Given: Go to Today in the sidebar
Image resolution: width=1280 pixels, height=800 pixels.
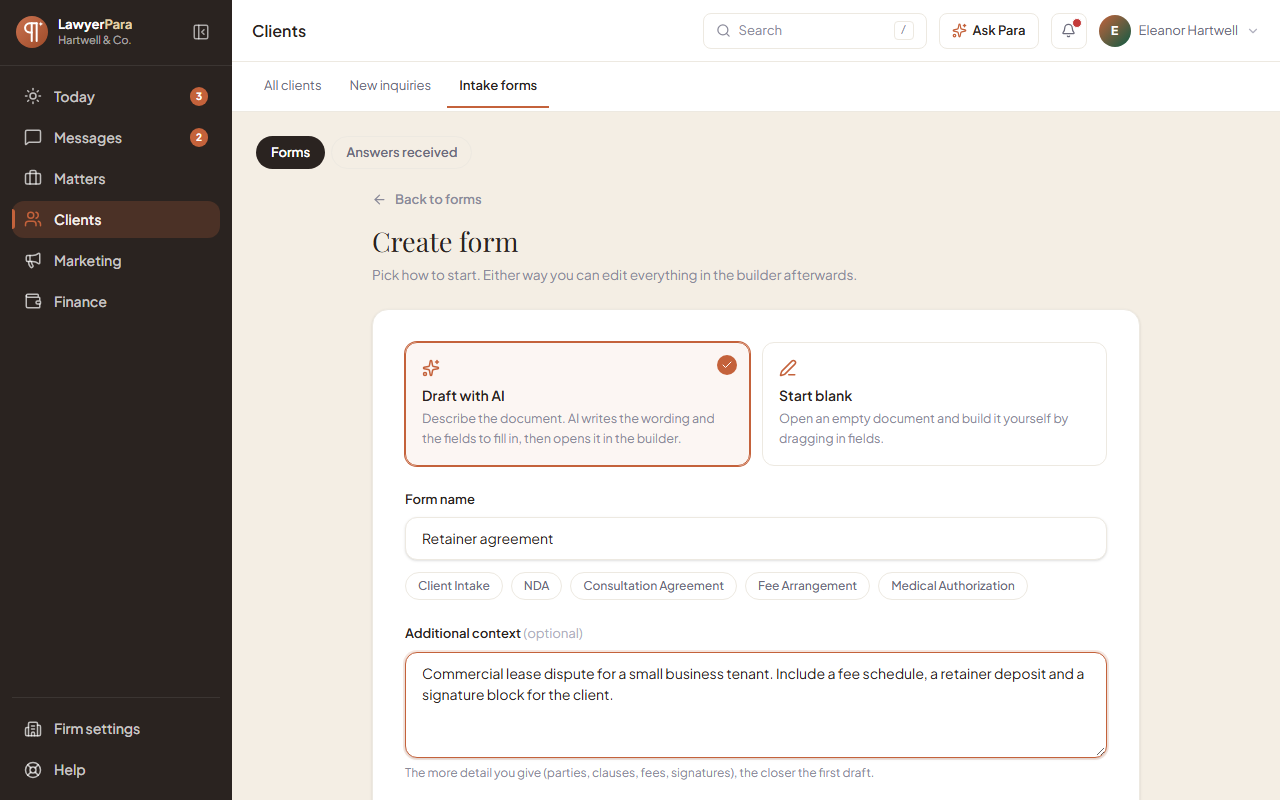Looking at the screenshot, I should point(116,97).
